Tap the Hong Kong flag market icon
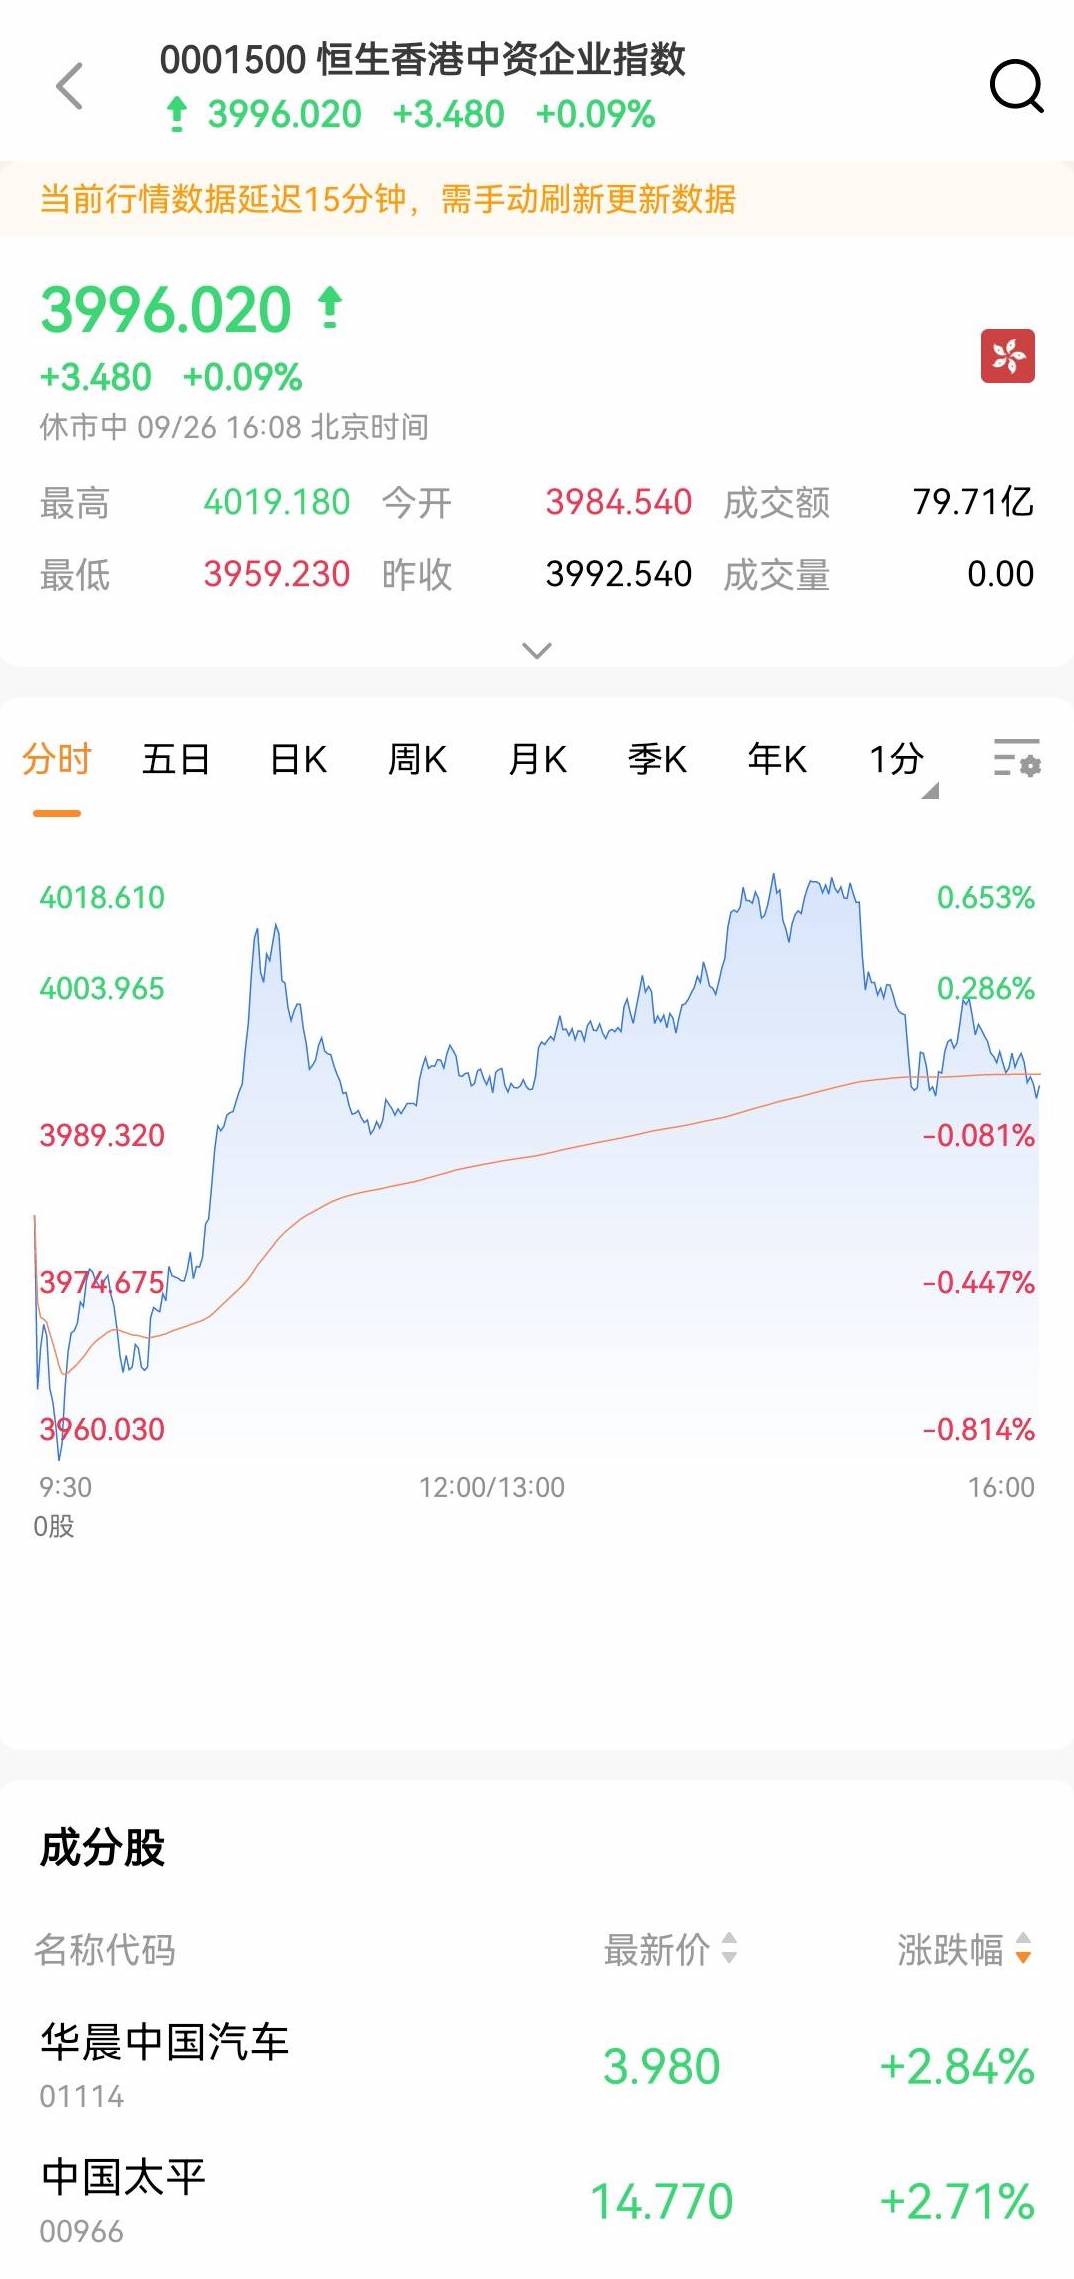 (x=1007, y=356)
